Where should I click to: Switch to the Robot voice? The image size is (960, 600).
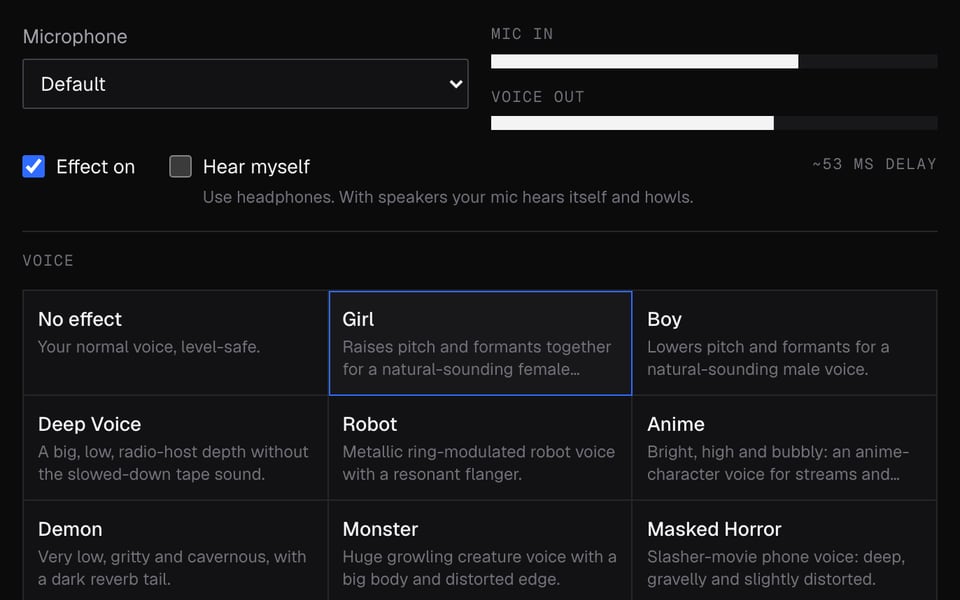point(481,448)
